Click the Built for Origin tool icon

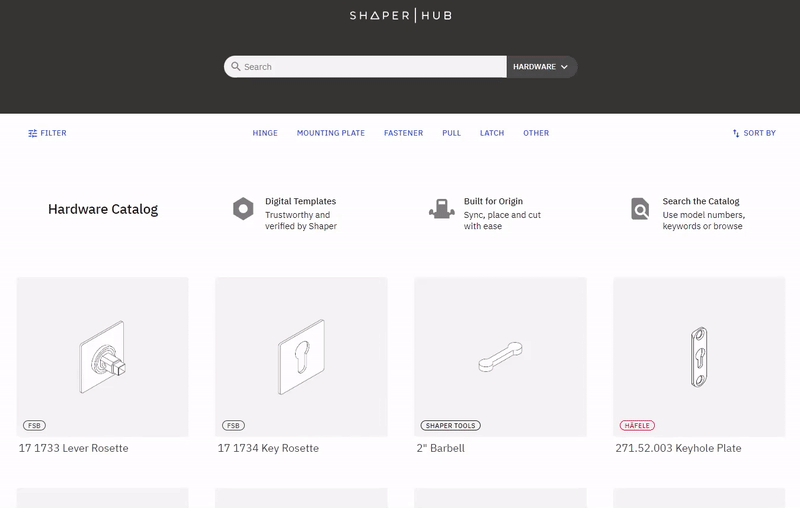[x=442, y=209]
